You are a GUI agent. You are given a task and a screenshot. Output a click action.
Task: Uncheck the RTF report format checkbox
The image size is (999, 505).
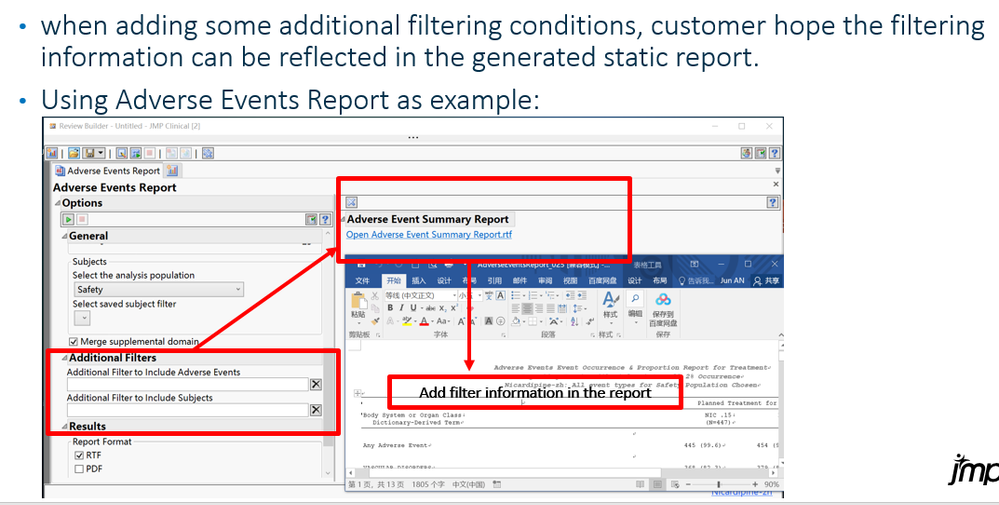pyautogui.click(x=80, y=455)
